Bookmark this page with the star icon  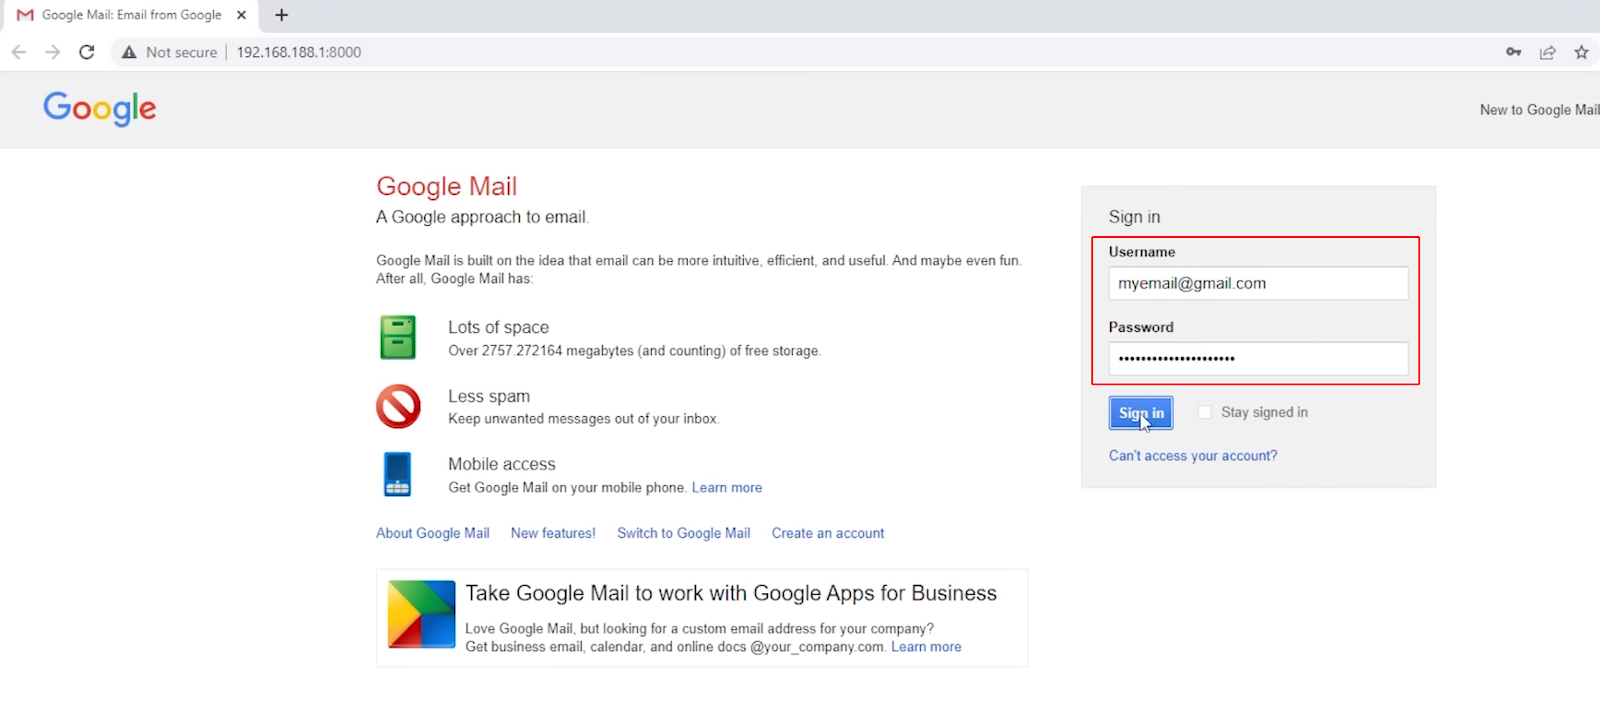1581,52
